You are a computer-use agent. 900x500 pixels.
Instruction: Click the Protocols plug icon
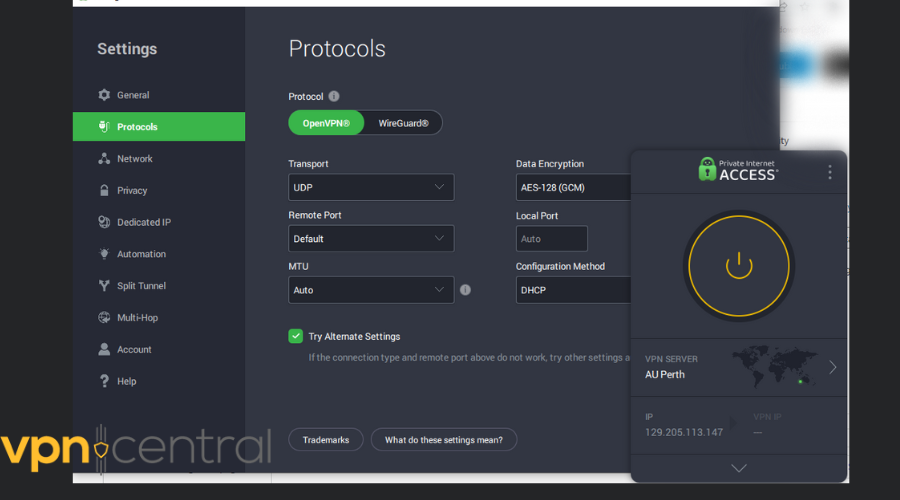104,127
